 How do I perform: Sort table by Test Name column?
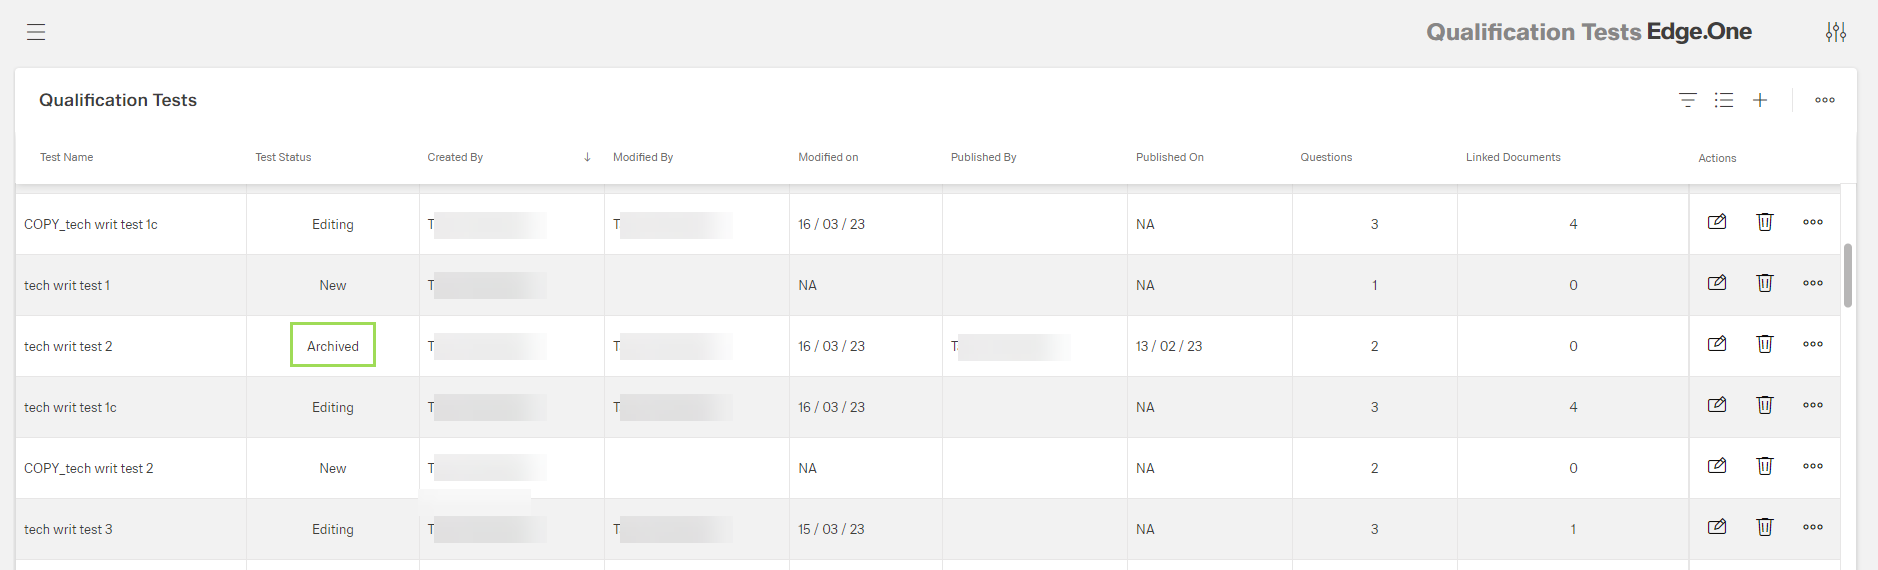pos(67,157)
